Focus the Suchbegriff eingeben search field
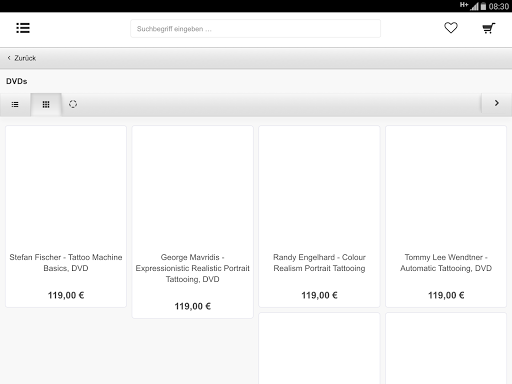 (255, 29)
